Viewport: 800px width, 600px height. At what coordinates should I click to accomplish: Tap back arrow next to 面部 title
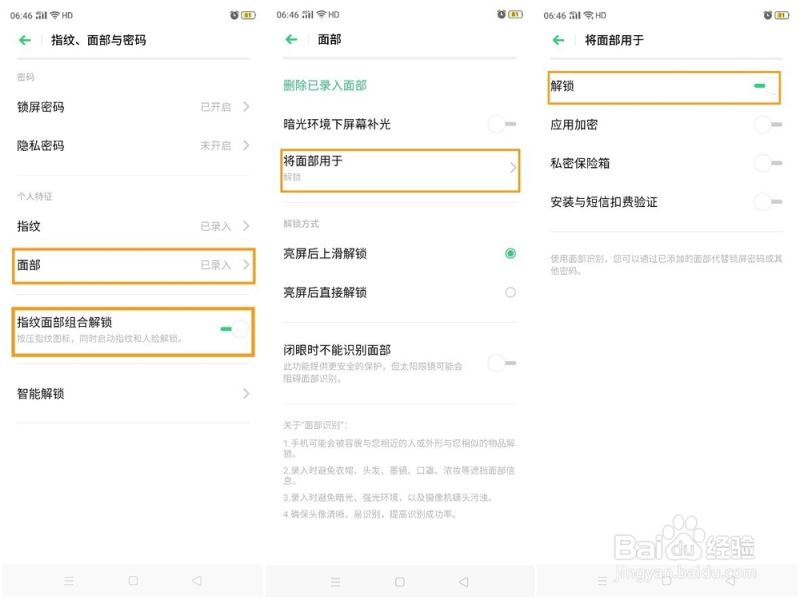click(x=291, y=39)
